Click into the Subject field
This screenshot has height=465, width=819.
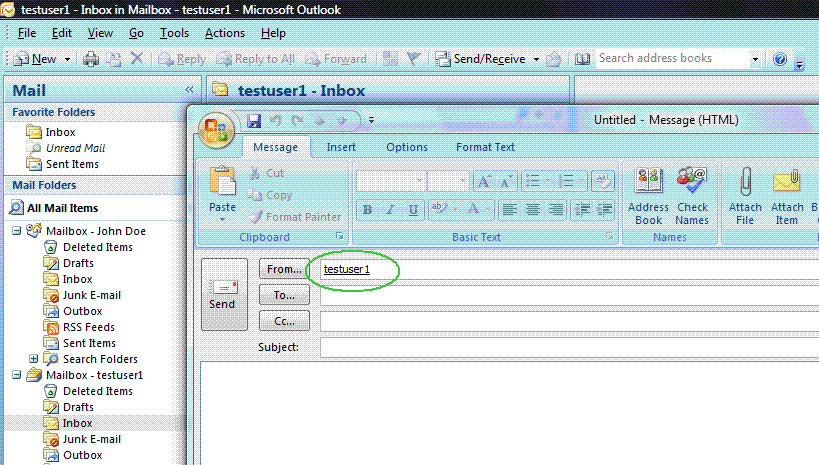tap(569, 347)
